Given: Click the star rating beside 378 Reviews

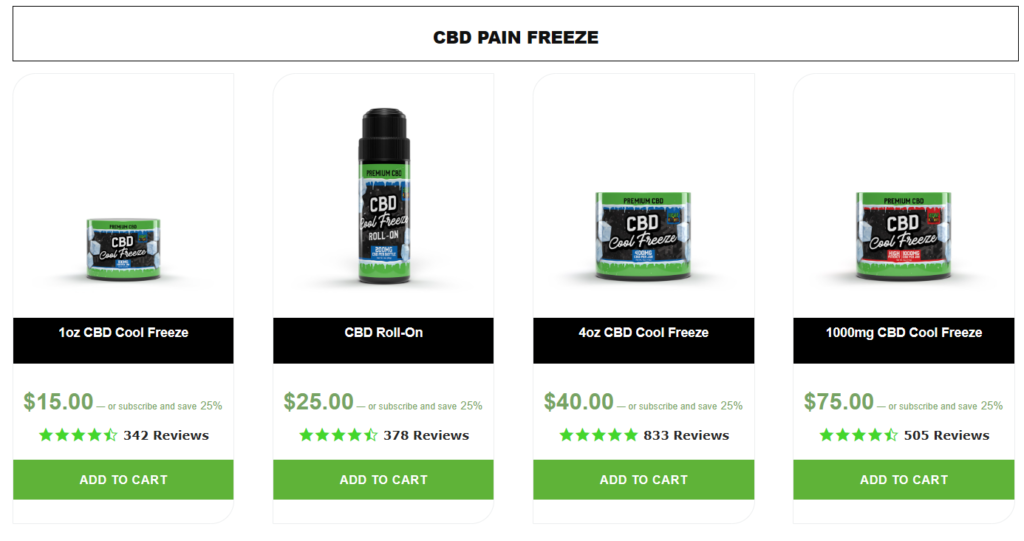Looking at the screenshot, I should pyautogui.click(x=338, y=435).
